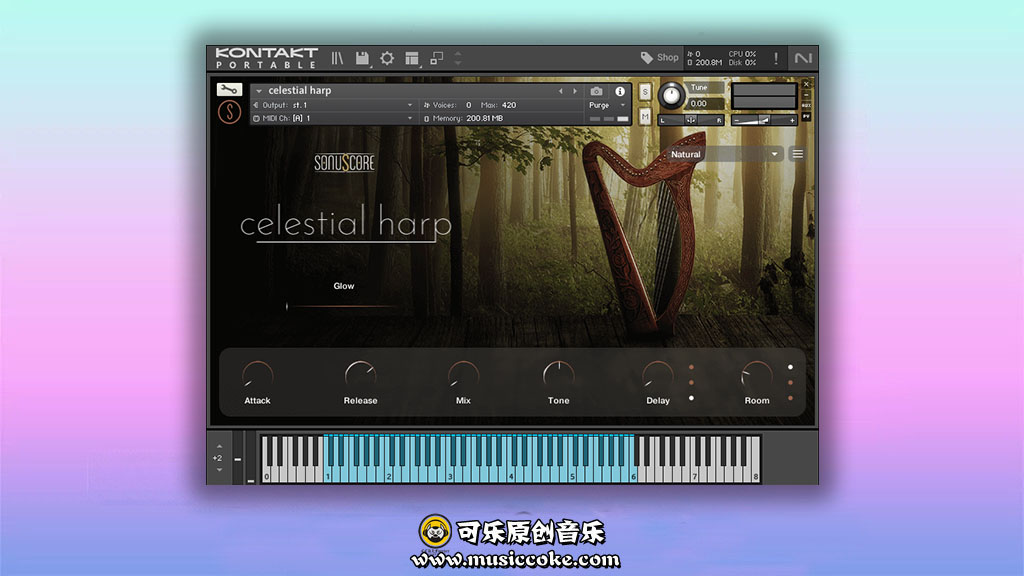Open the Output st.1 dropdown
Screen dimensions: 1024x576
[x=333, y=105]
